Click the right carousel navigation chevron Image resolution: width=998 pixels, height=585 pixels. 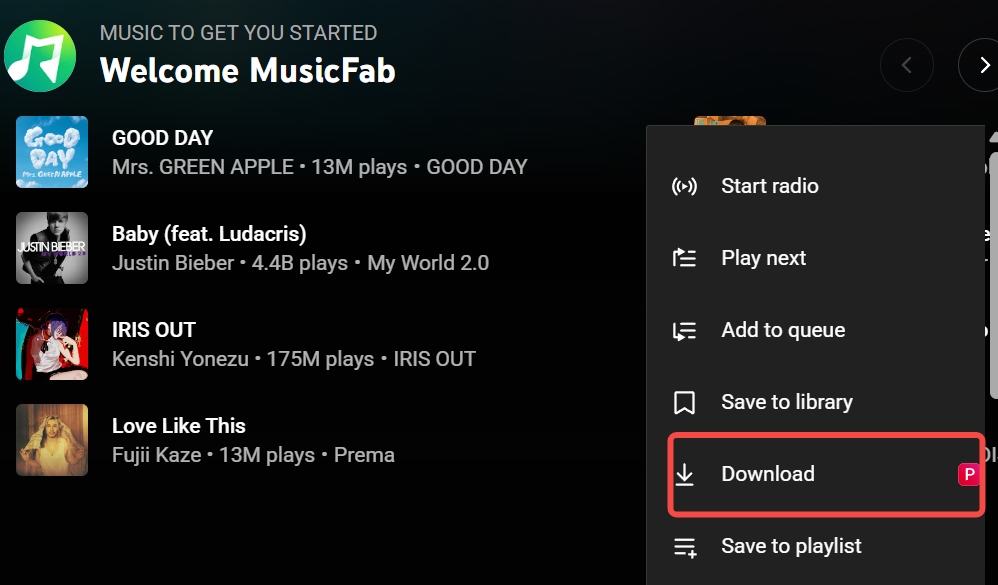tap(983, 64)
